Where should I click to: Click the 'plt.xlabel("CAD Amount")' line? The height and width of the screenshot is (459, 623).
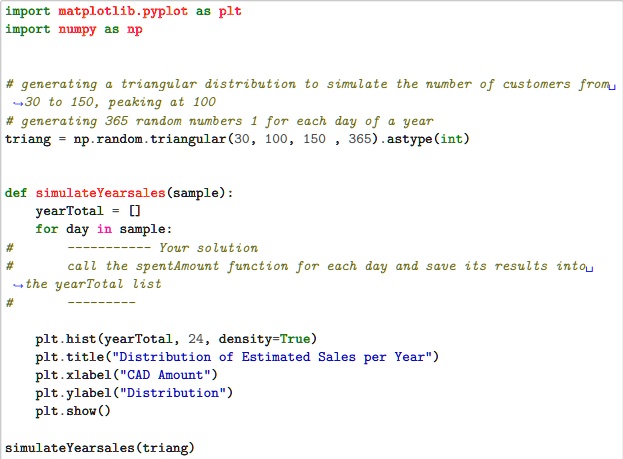coord(126,375)
